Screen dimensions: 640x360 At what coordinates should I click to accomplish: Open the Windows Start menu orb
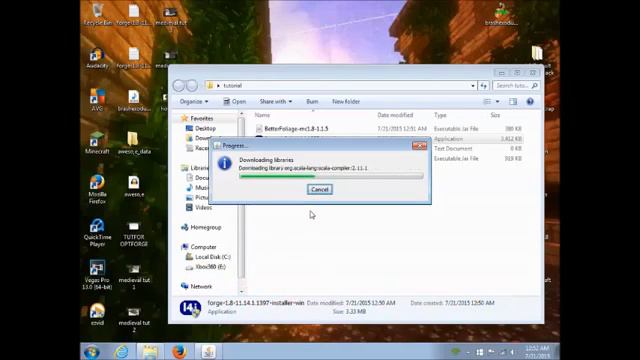91,351
